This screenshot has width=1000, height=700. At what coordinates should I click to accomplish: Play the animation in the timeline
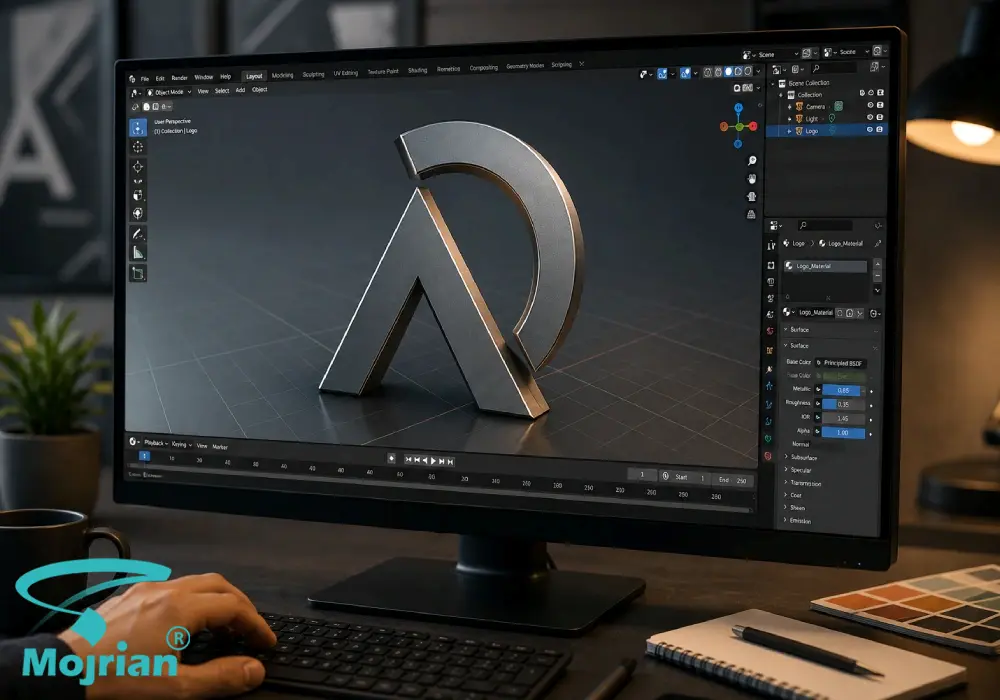tap(434, 460)
